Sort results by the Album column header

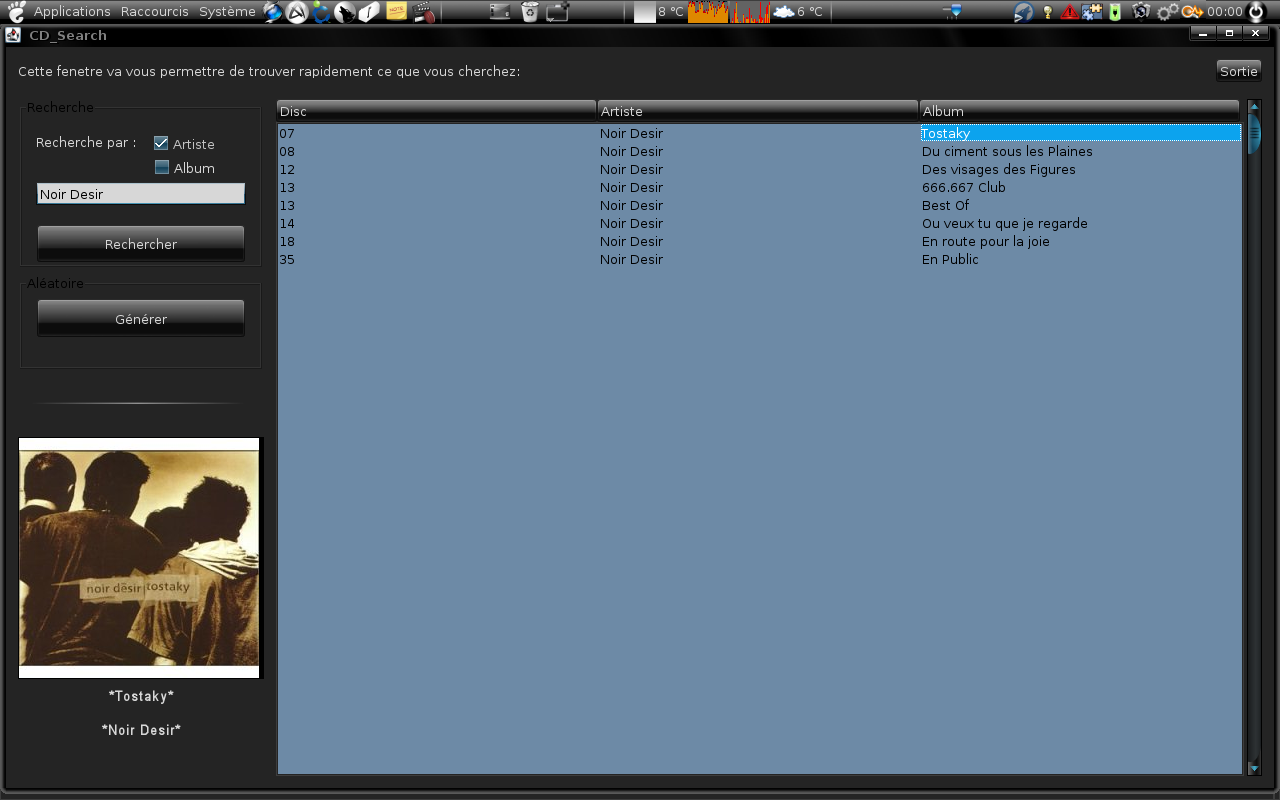pos(1078,111)
